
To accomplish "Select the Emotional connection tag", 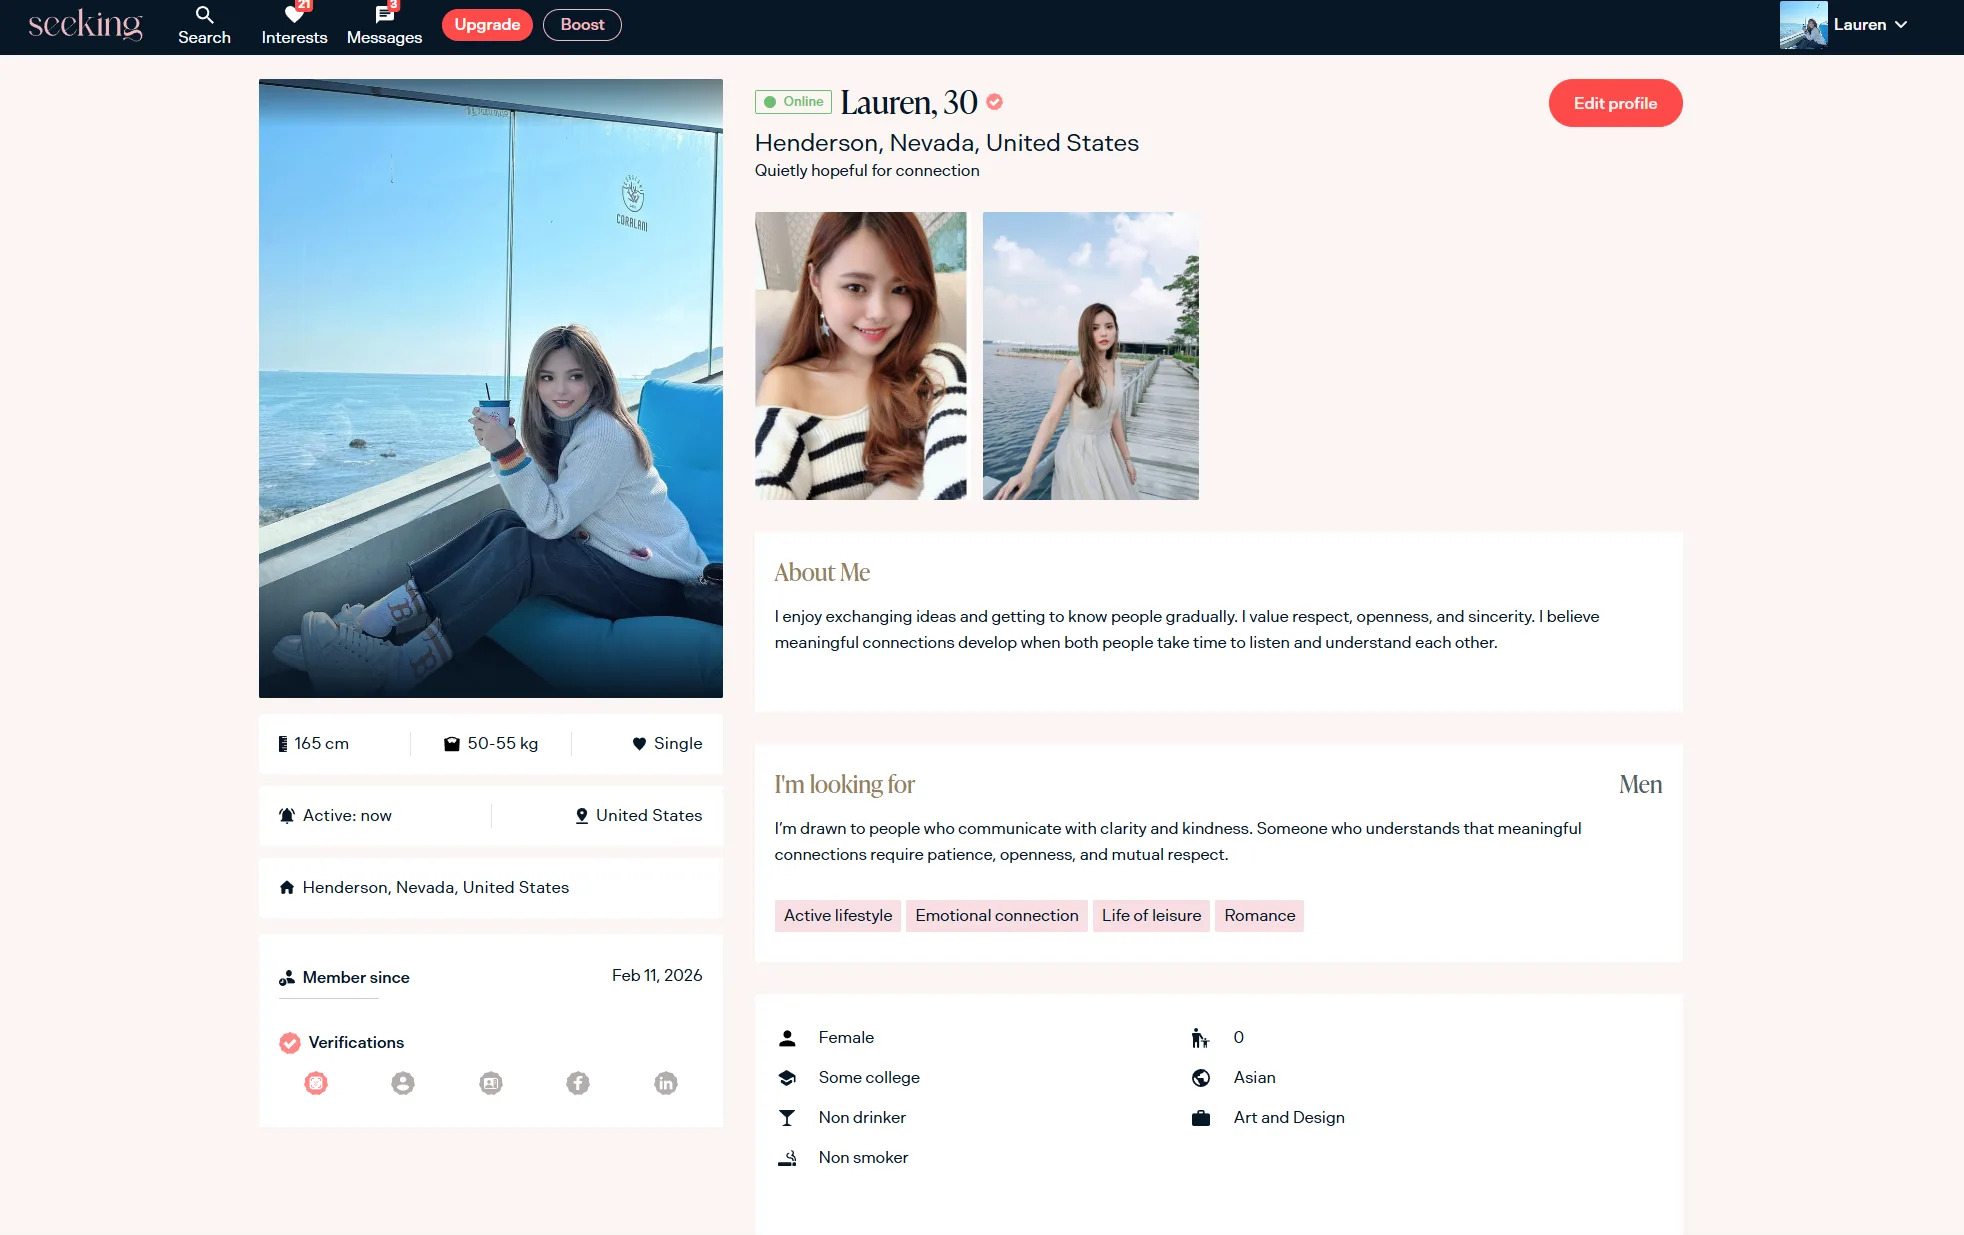I will pos(996,916).
